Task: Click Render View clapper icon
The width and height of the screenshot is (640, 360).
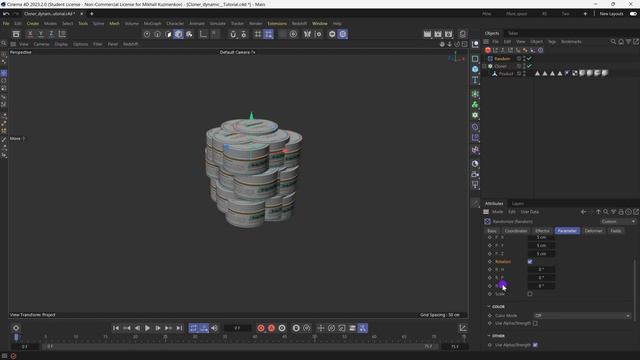Action: point(427,34)
